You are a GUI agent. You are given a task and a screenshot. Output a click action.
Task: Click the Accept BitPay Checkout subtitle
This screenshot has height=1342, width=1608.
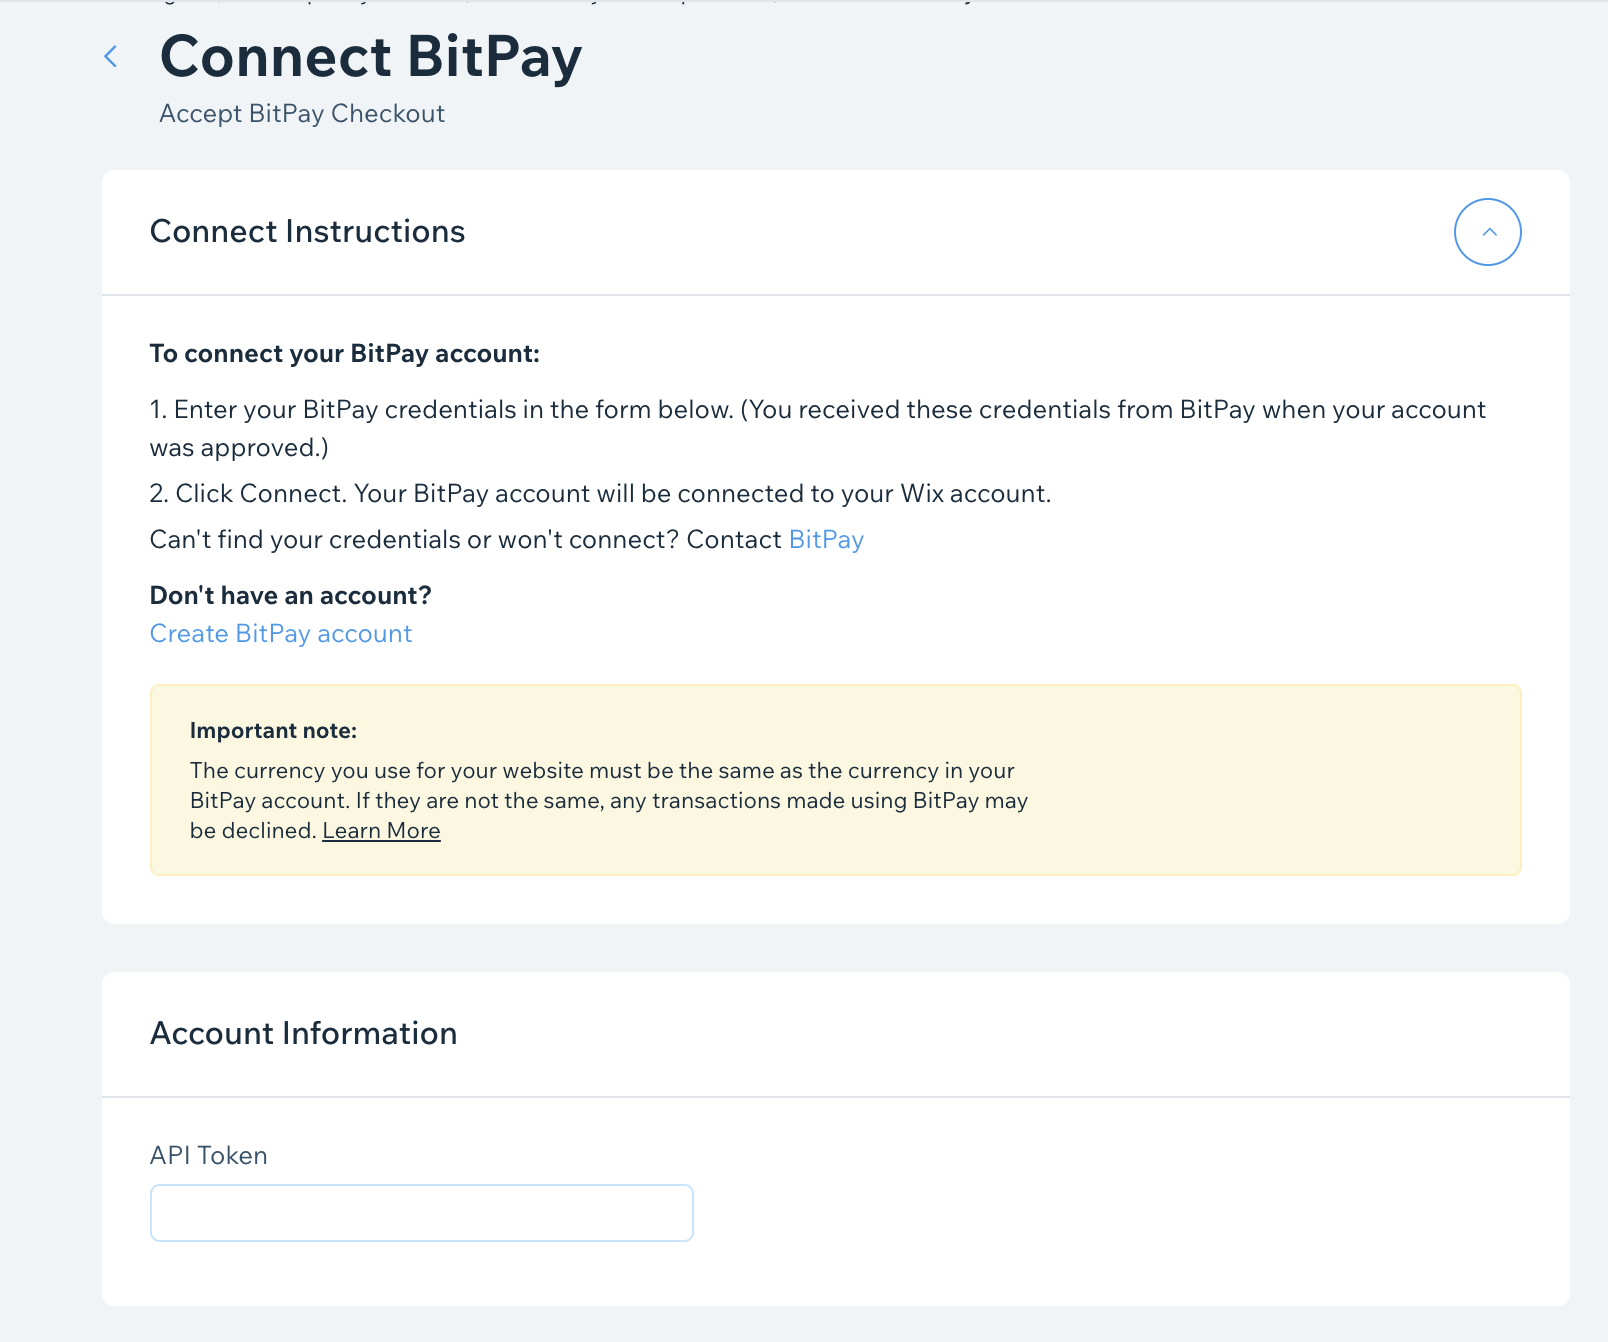tap(302, 114)
